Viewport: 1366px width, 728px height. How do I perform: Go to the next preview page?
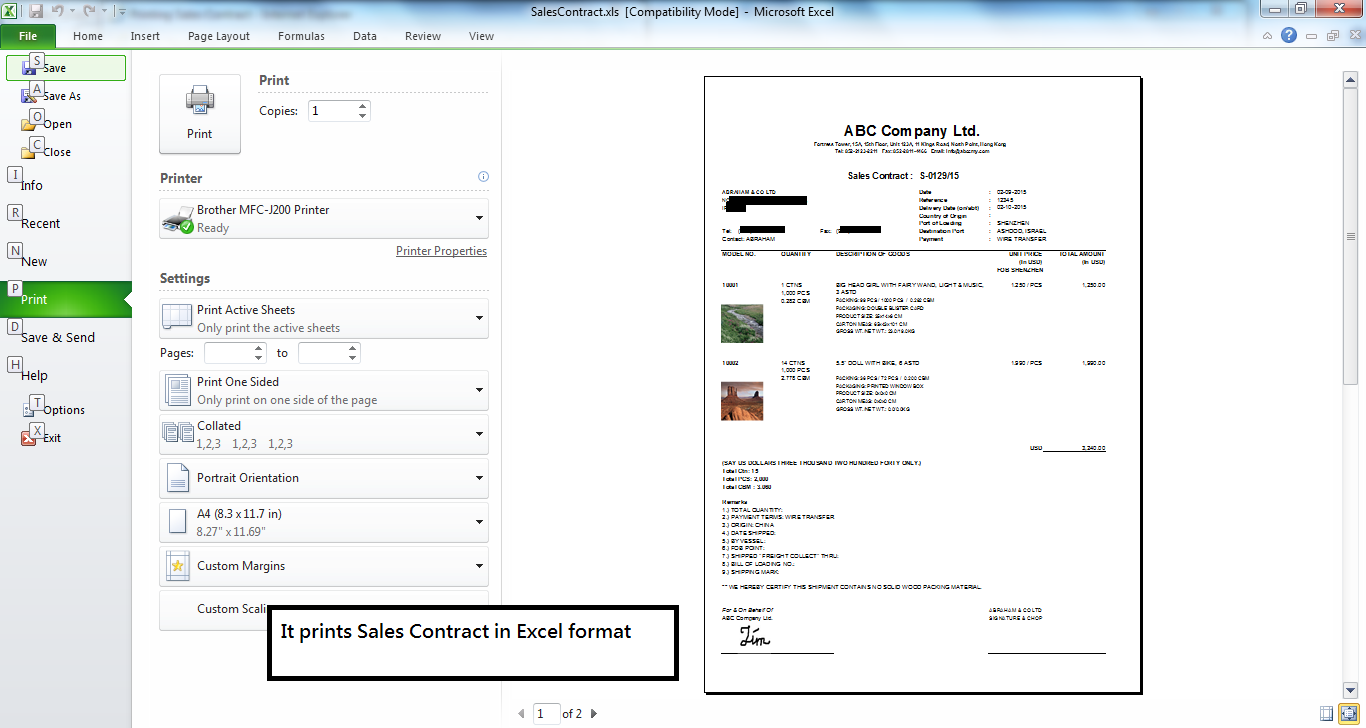[x=594, y=714]
